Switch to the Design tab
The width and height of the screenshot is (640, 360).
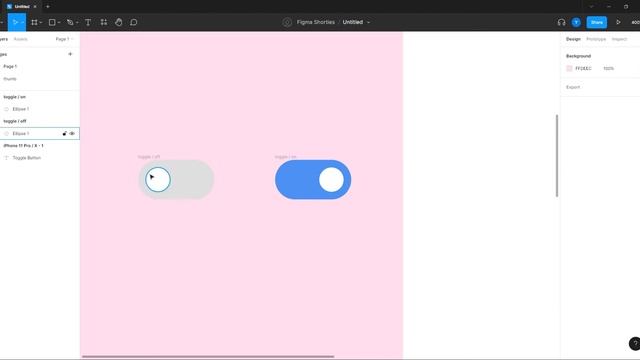coord(573,39)
